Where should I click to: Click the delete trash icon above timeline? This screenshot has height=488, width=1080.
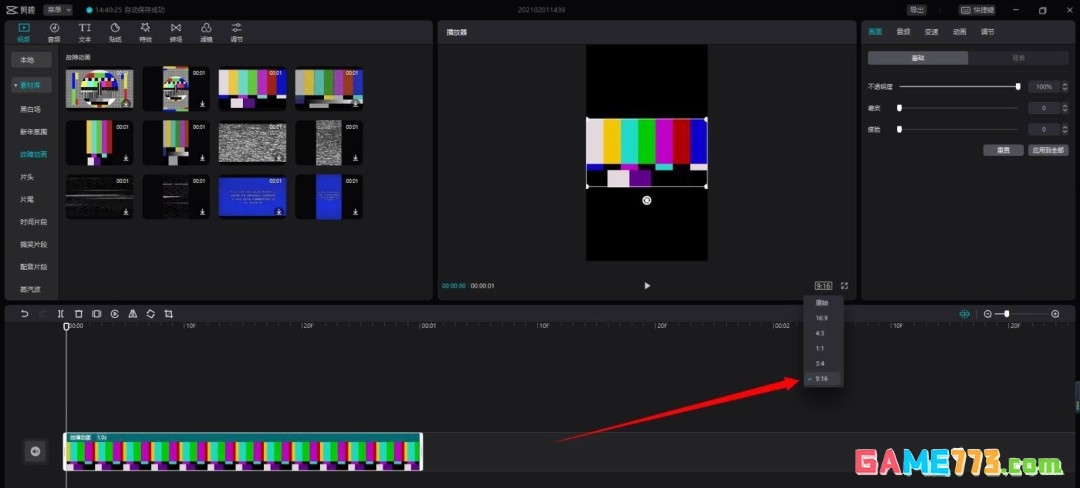(x=78, y=314)
